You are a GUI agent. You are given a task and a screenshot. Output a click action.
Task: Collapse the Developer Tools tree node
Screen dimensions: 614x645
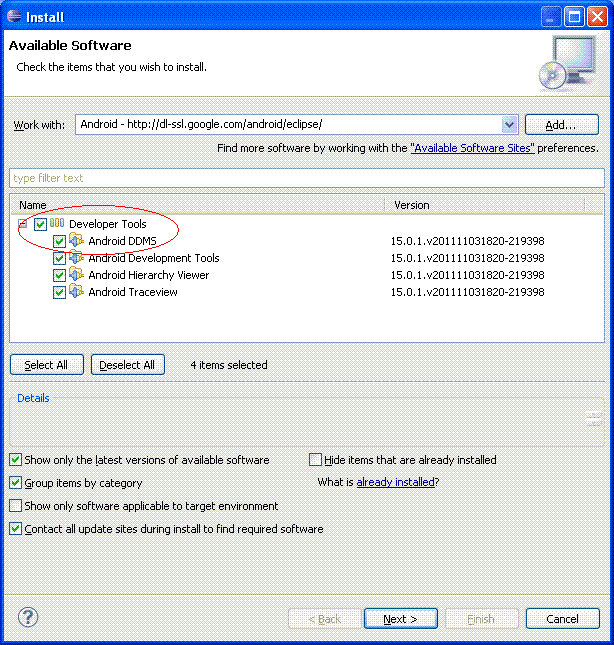pyautogui.click(x=23, y=224)
